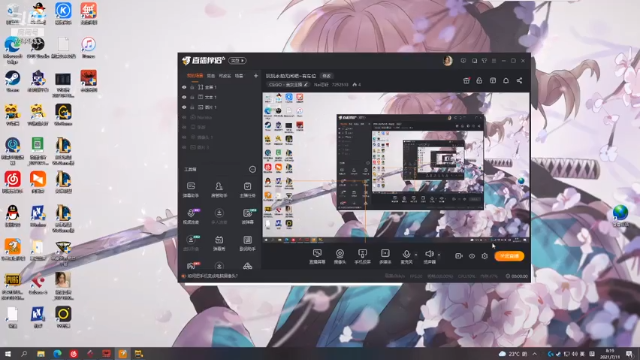The image size is (640, 360).
Task: Open Windows notification center
Action: pos(629,353)
